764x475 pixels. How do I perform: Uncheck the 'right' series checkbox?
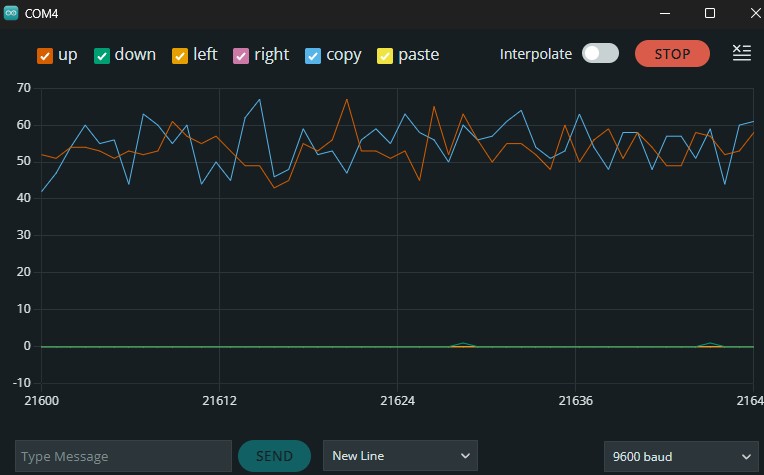coord(241,56)
